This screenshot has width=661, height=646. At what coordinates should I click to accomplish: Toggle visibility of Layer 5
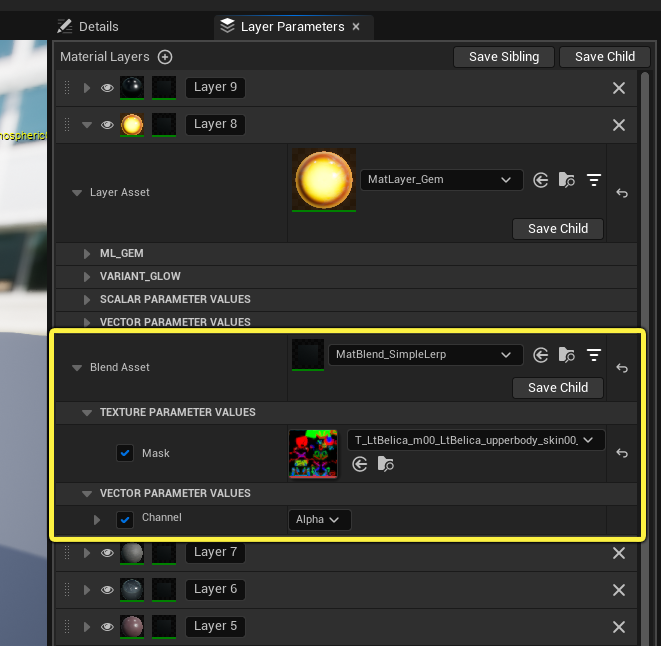107,627
